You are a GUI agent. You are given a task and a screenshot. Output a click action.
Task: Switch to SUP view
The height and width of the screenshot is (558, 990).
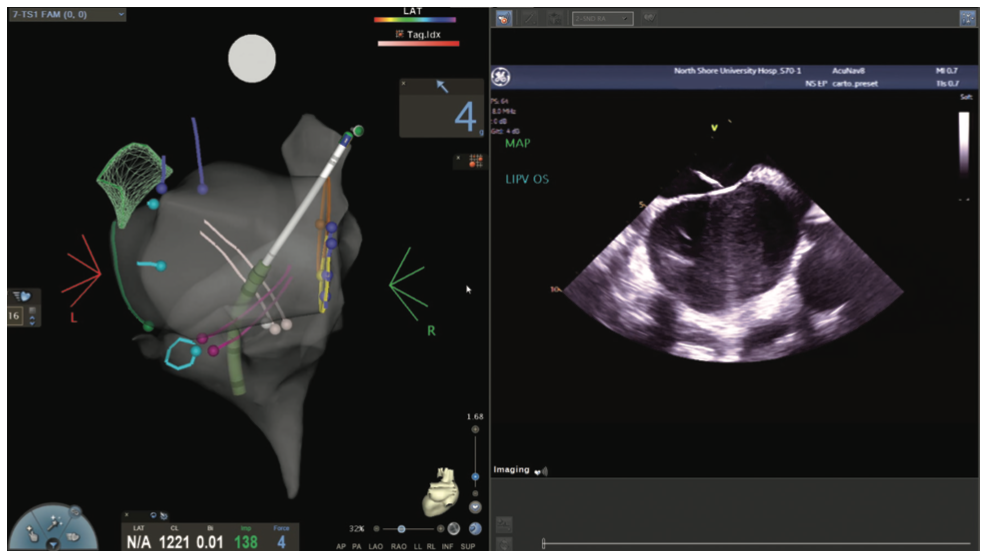coord(468,547)
